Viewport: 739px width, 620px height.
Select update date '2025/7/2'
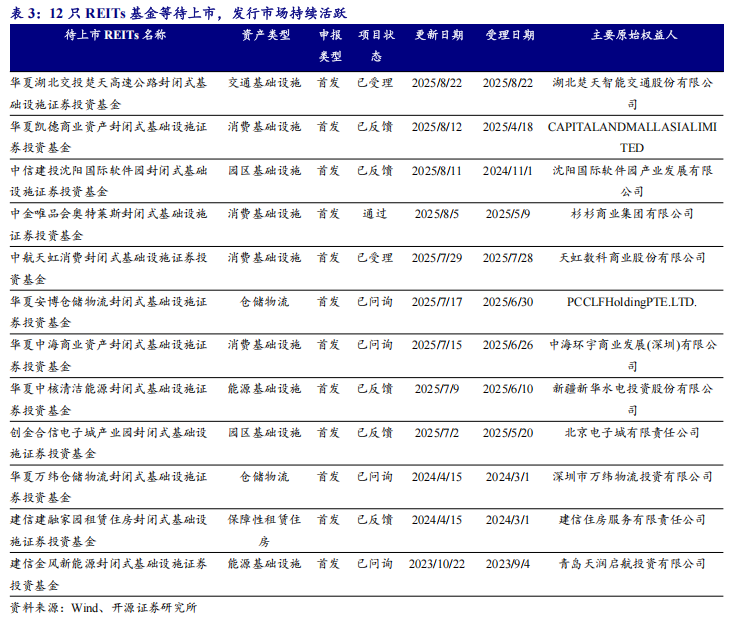(x=437, y=432)
